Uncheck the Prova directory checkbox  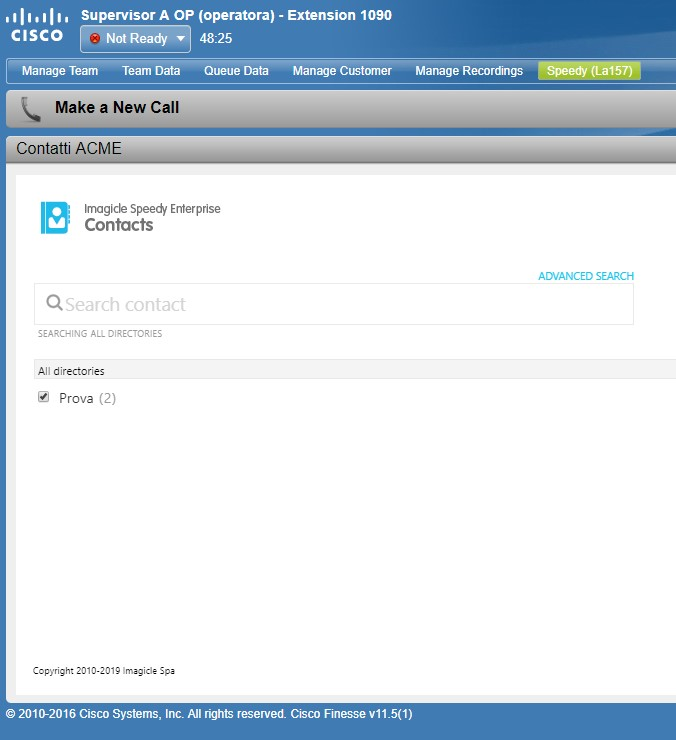point(43,397)
